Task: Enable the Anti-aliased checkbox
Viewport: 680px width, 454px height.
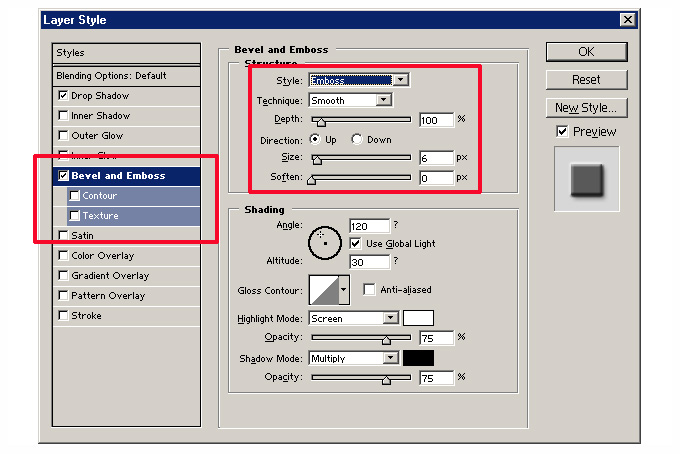Action: pos(369,290)
